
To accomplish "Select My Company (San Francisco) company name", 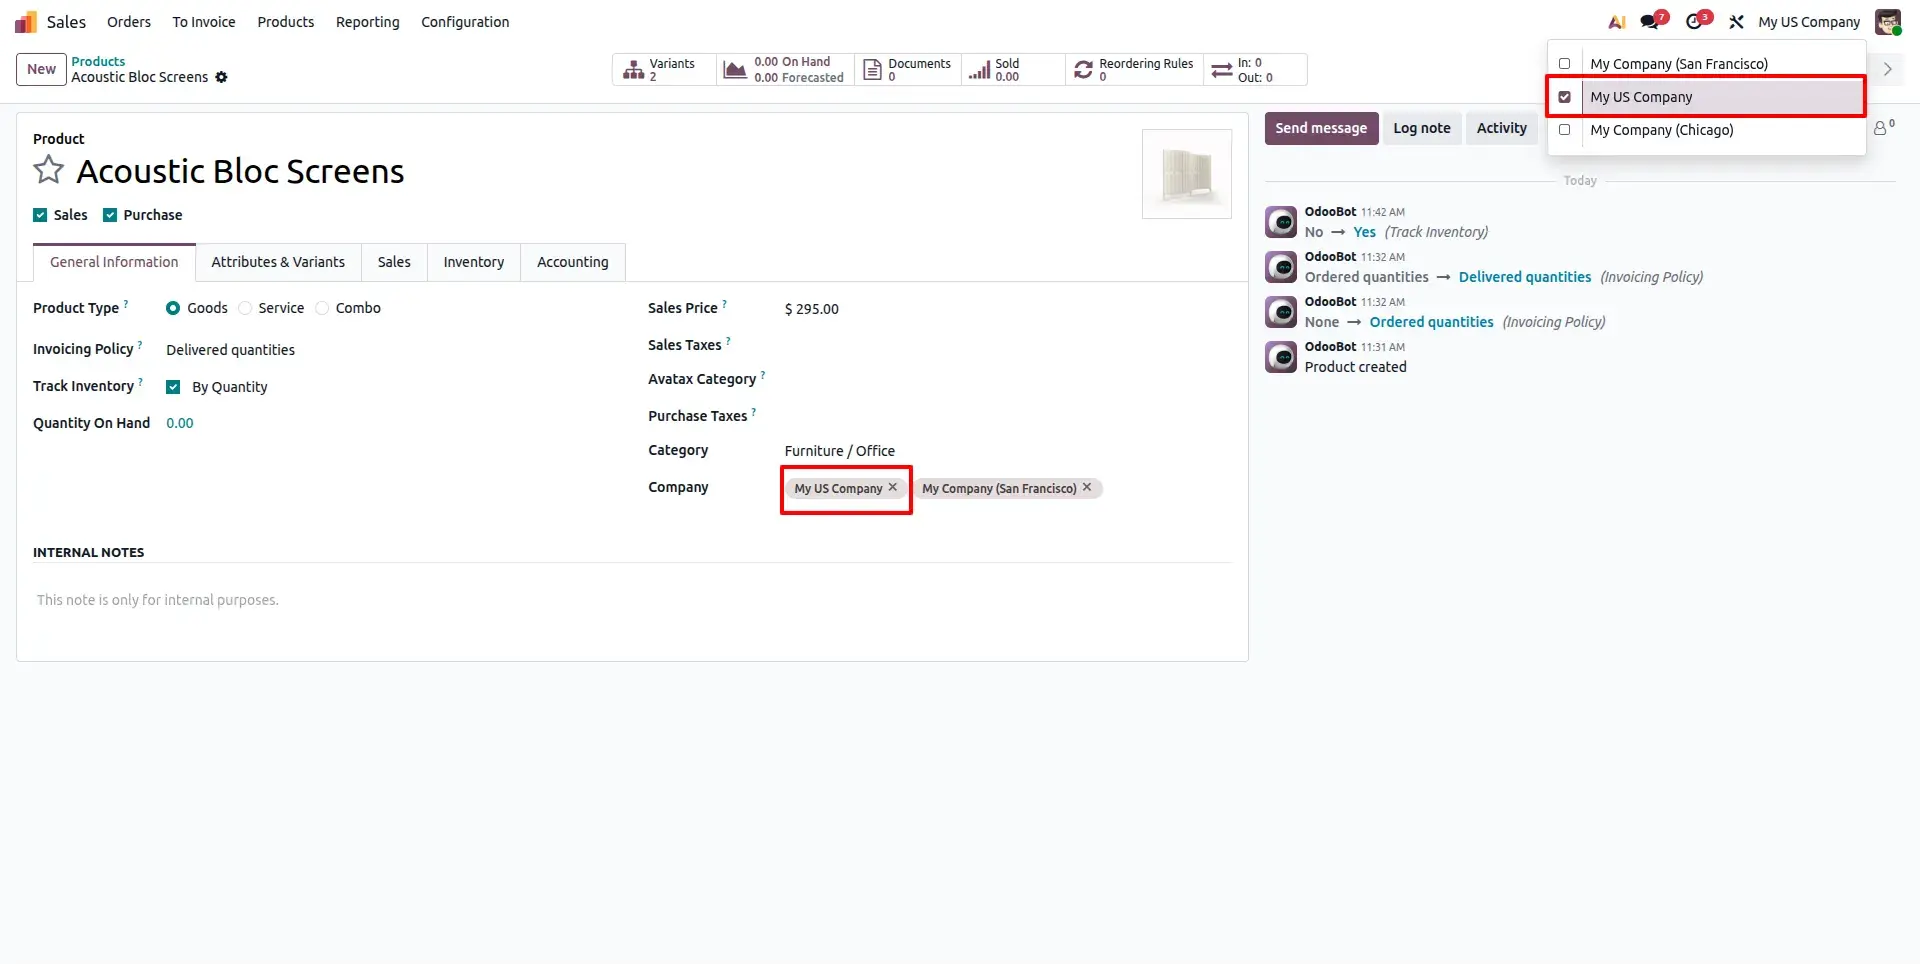I will (1679, 64).
